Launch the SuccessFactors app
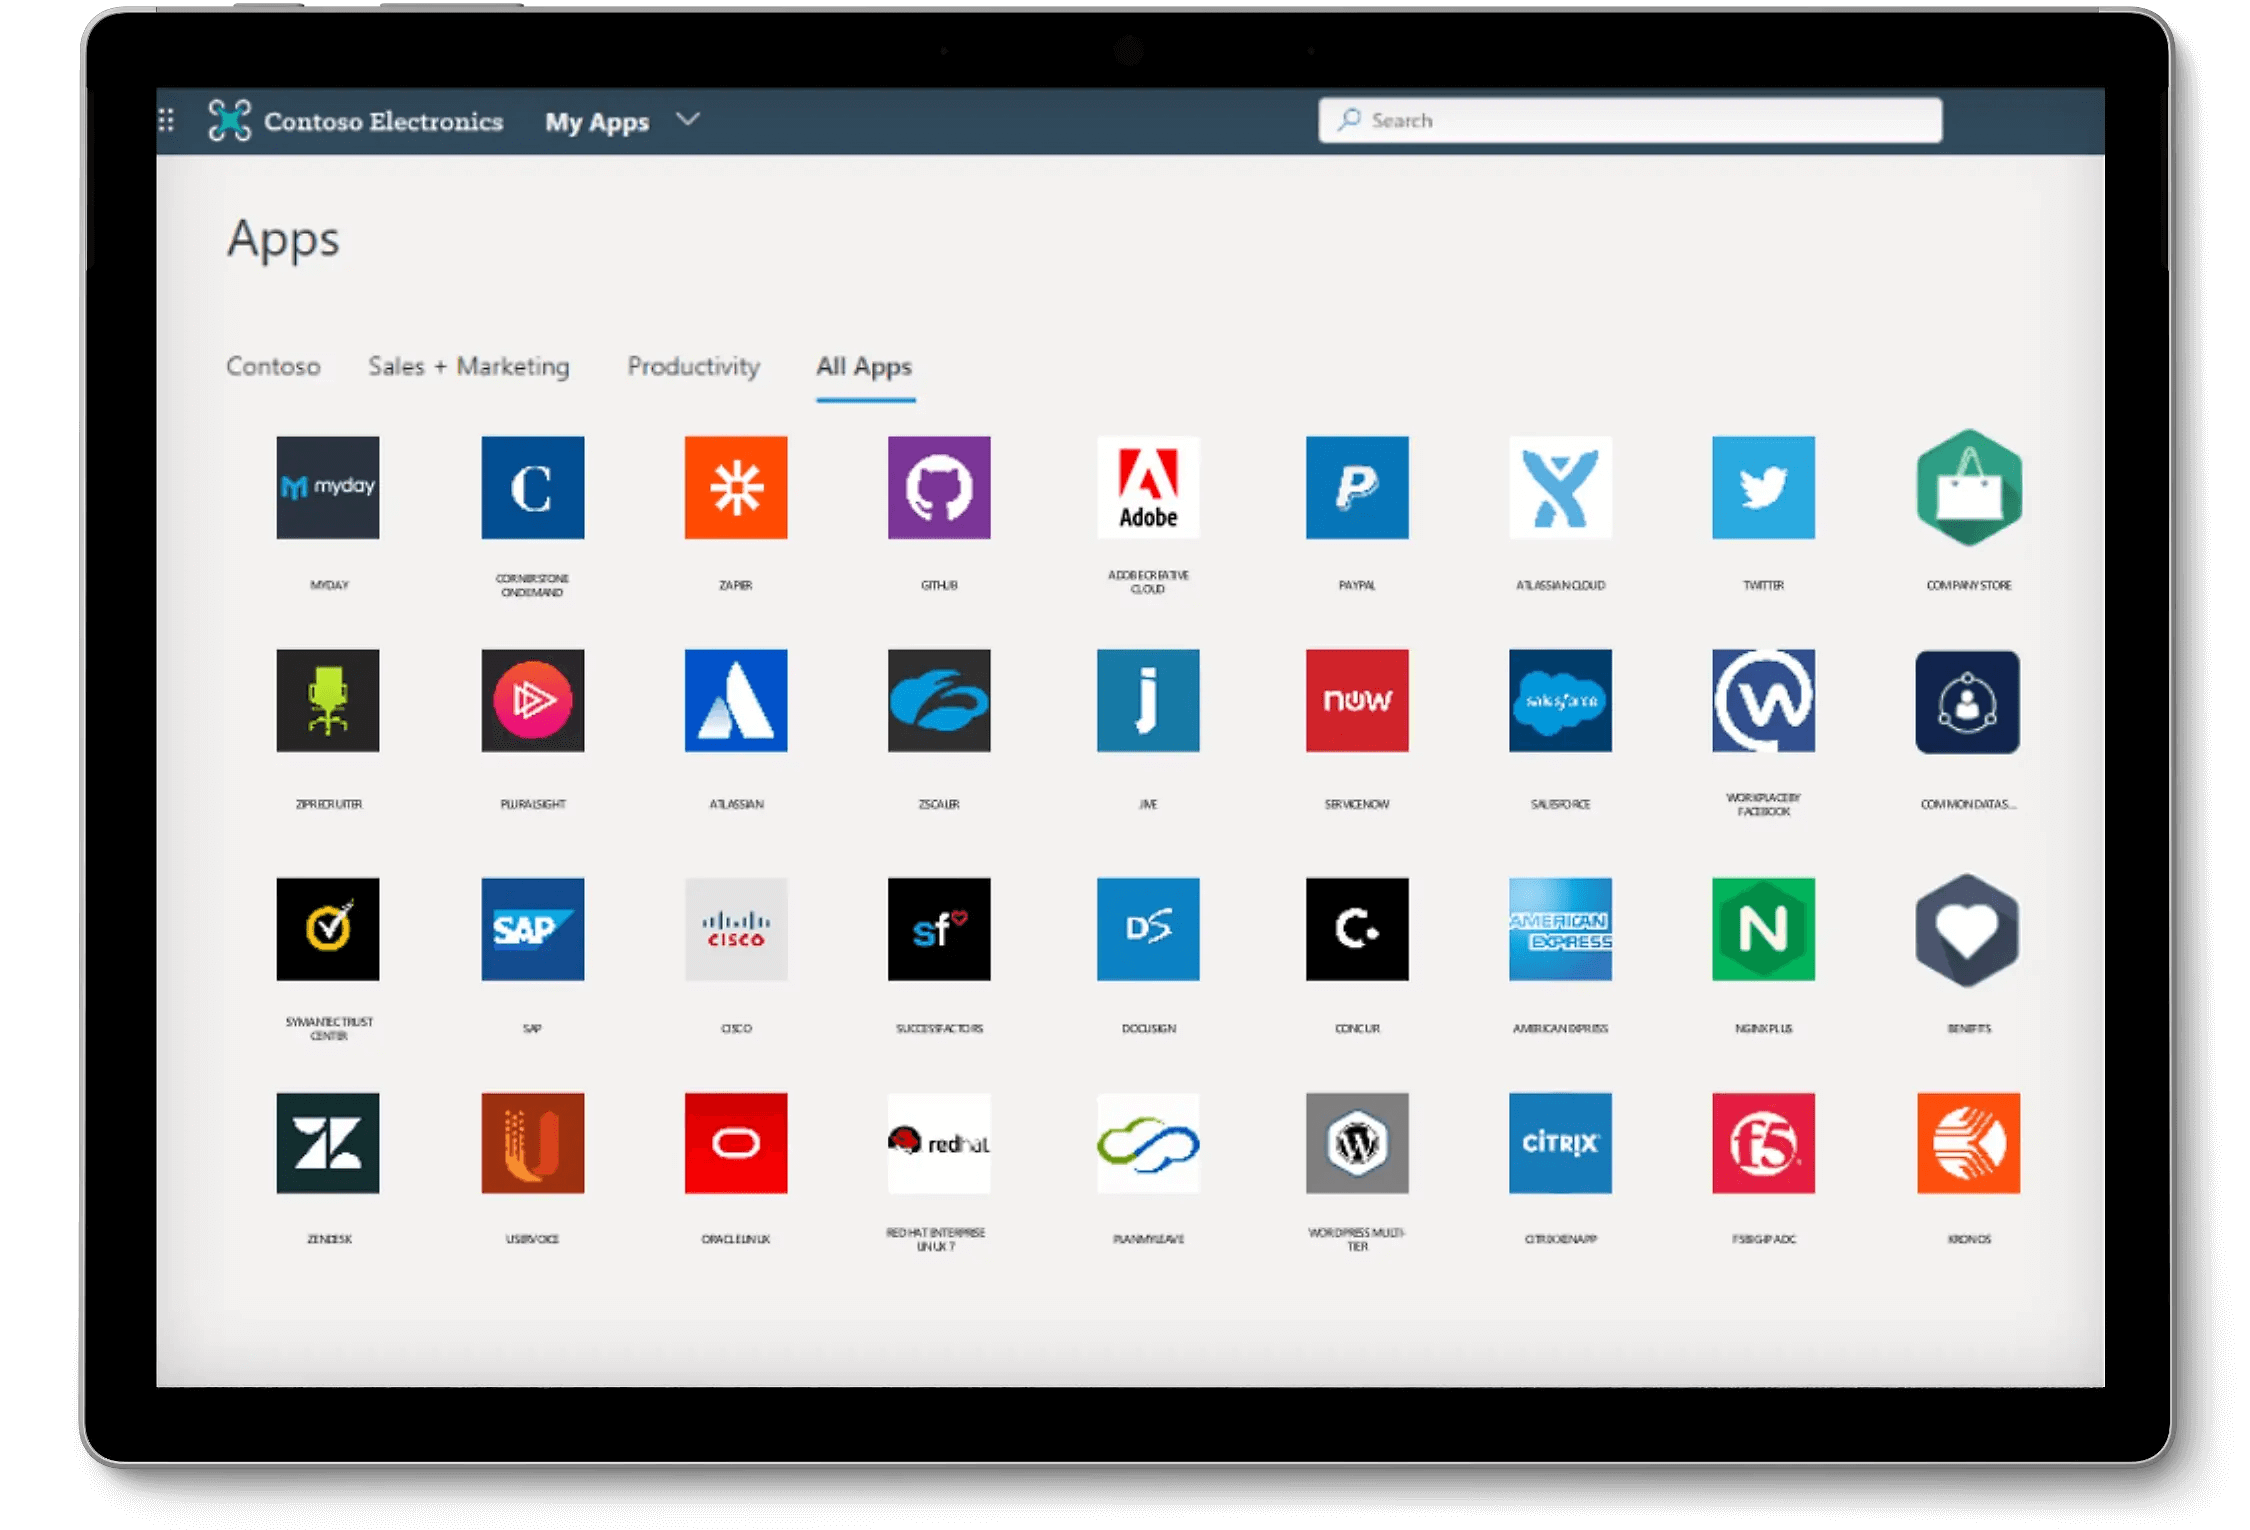The height and width of the screenshot is (1530, 2250). tap(939, 929)
